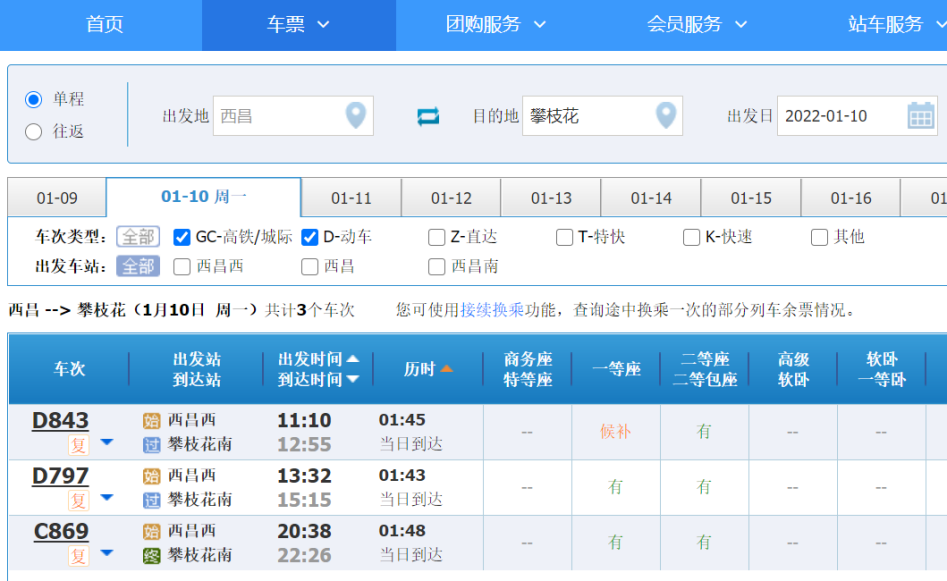The height and width of the screenshot is (581, 947).
Task: Enable the K-快速 train type checkbox
Action: point(691,238)
